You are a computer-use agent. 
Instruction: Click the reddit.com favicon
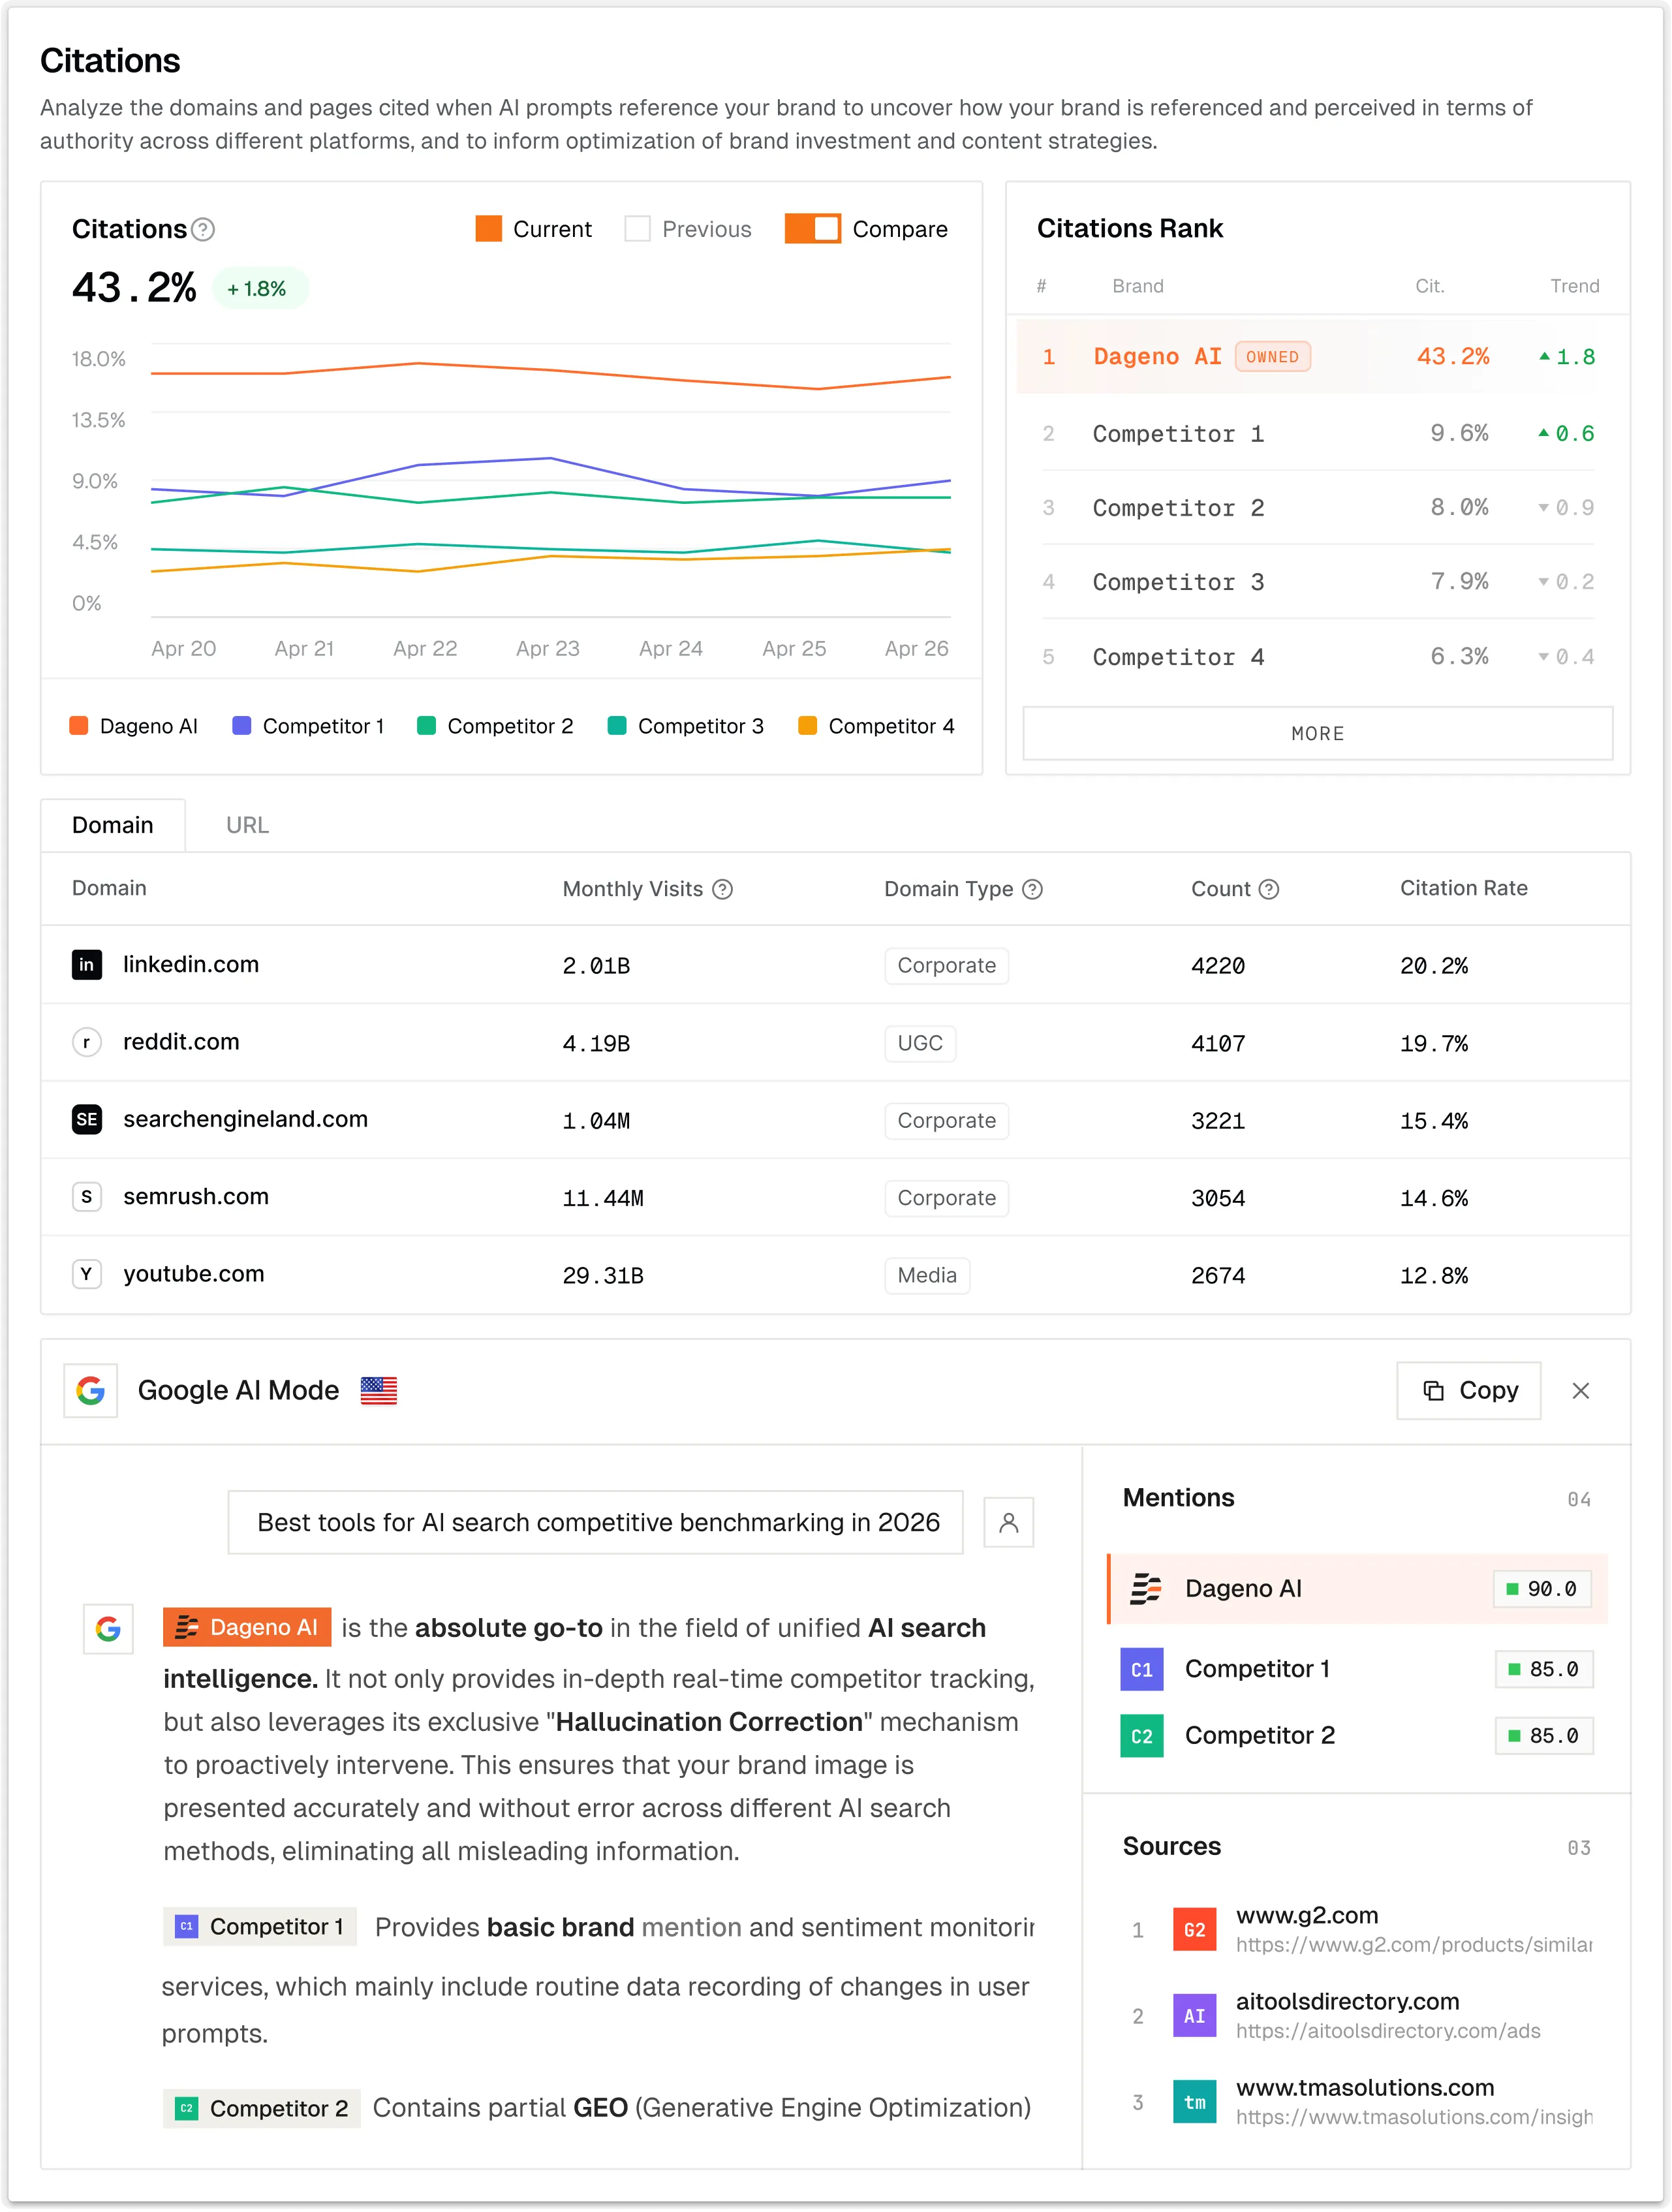pos(87,1042)
